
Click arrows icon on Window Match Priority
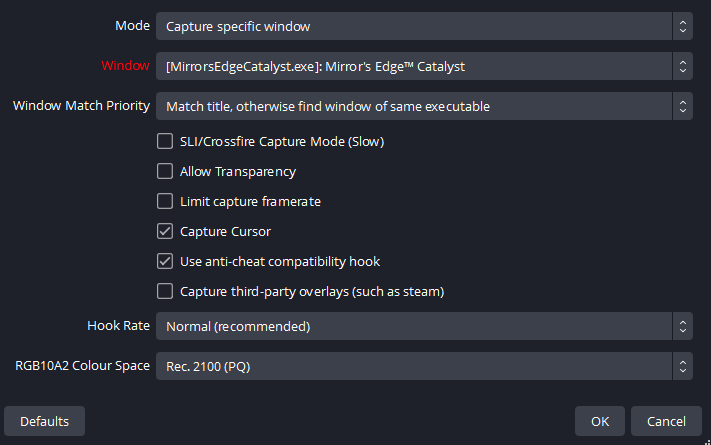coord(682,106)
